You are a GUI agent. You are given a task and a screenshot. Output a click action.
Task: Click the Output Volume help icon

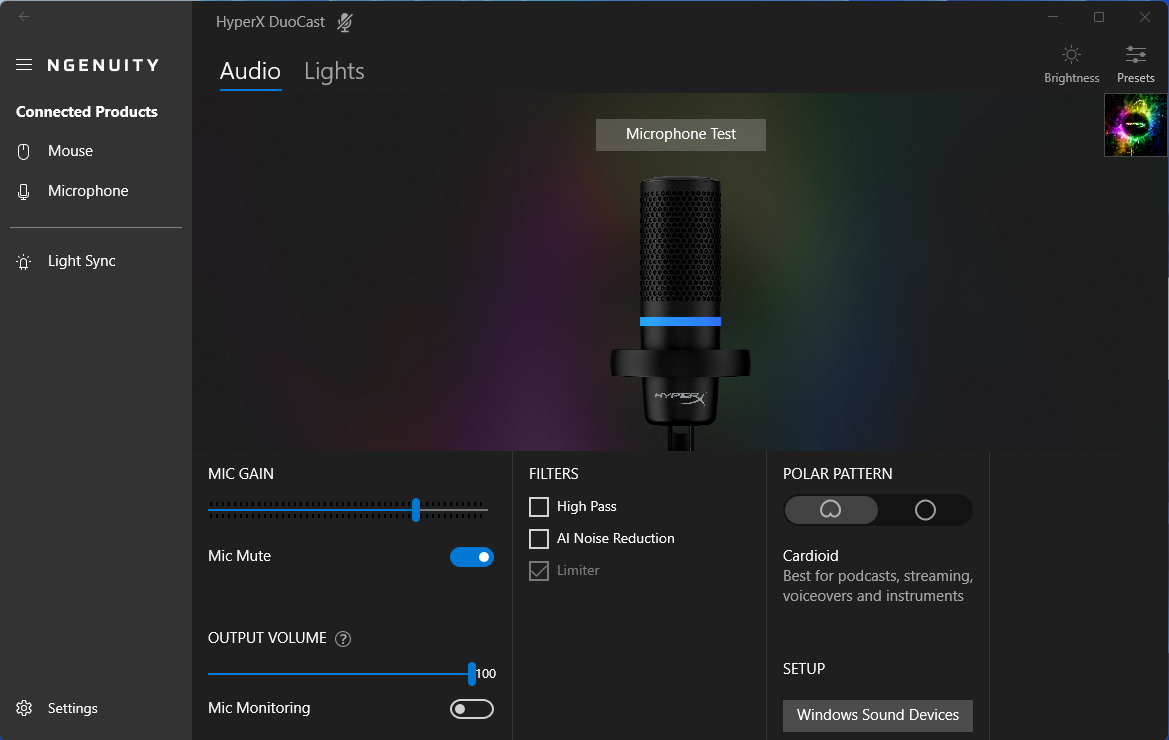(x=343, y=638)
